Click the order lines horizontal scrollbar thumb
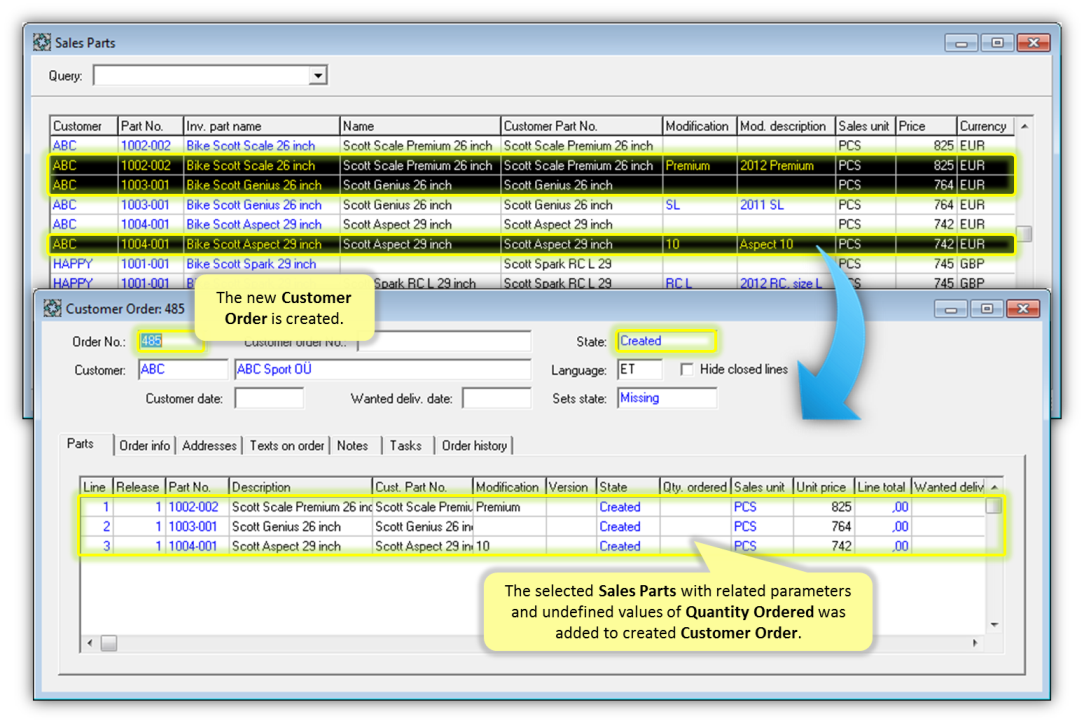This screenshot has height=723, width=1084. (x=109, y=644)
